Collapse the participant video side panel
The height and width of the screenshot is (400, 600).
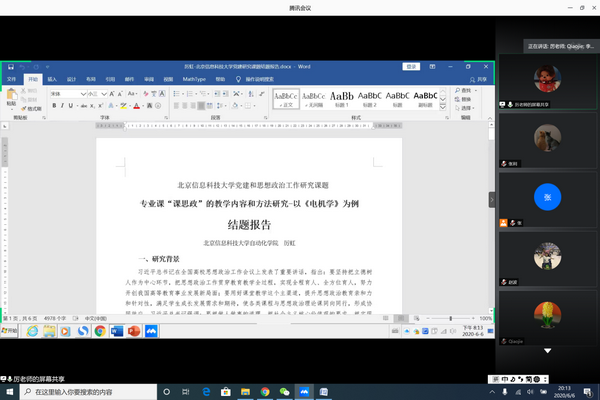pos(492,200)
